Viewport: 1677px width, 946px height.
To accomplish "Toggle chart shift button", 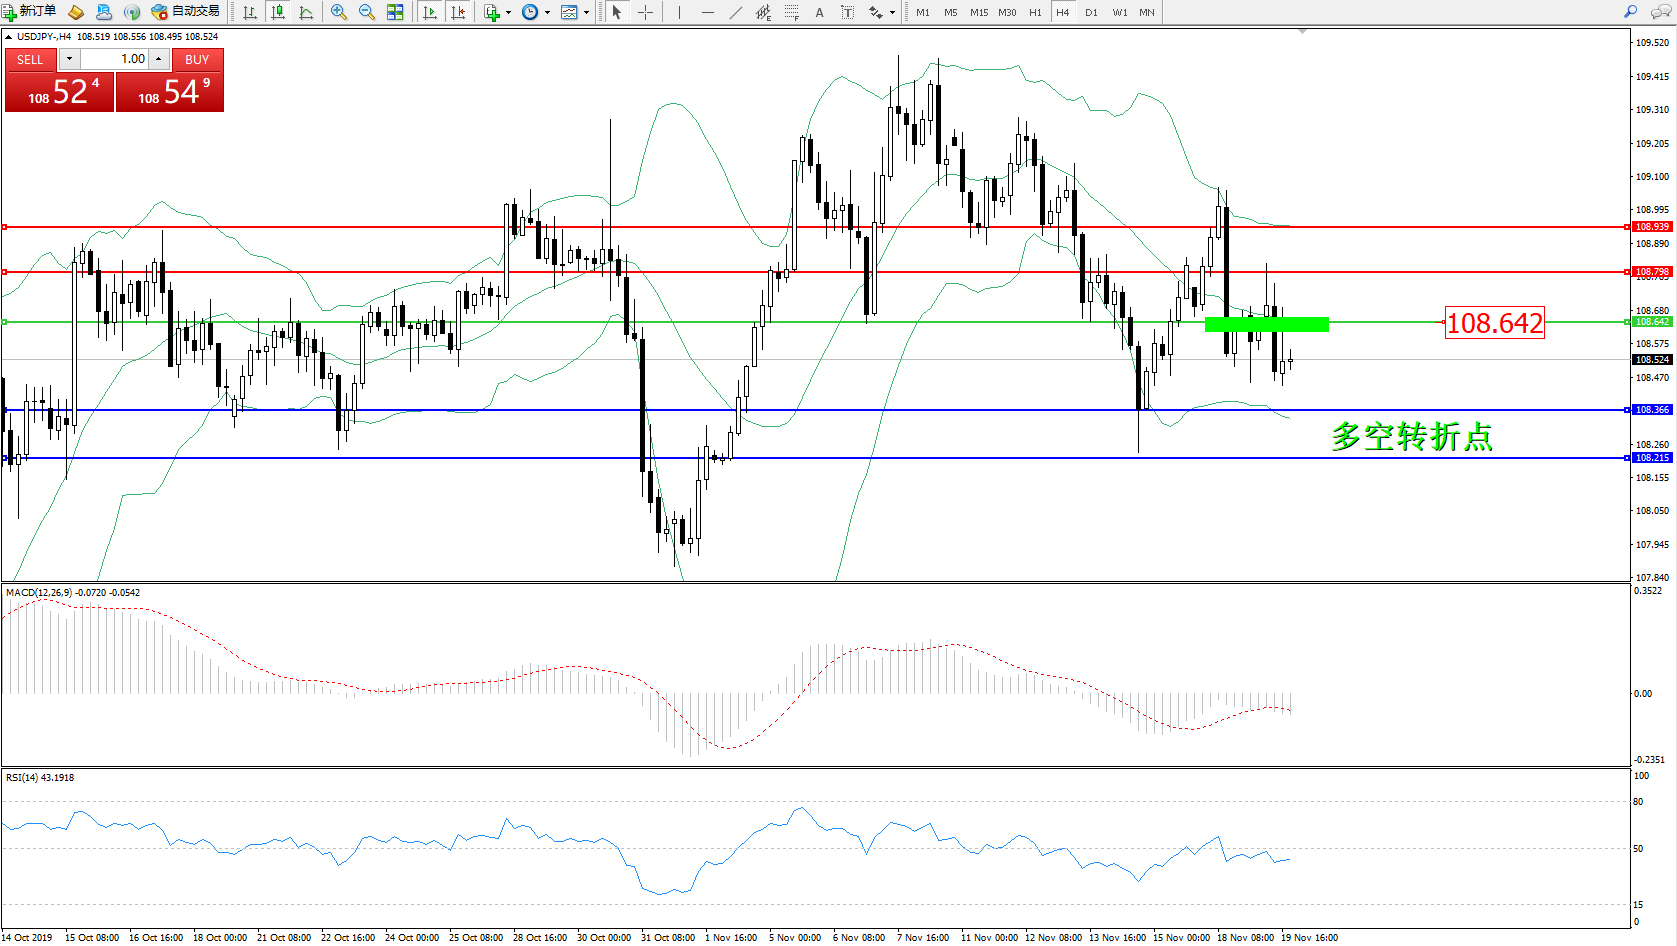I will (x=458, y=12).
